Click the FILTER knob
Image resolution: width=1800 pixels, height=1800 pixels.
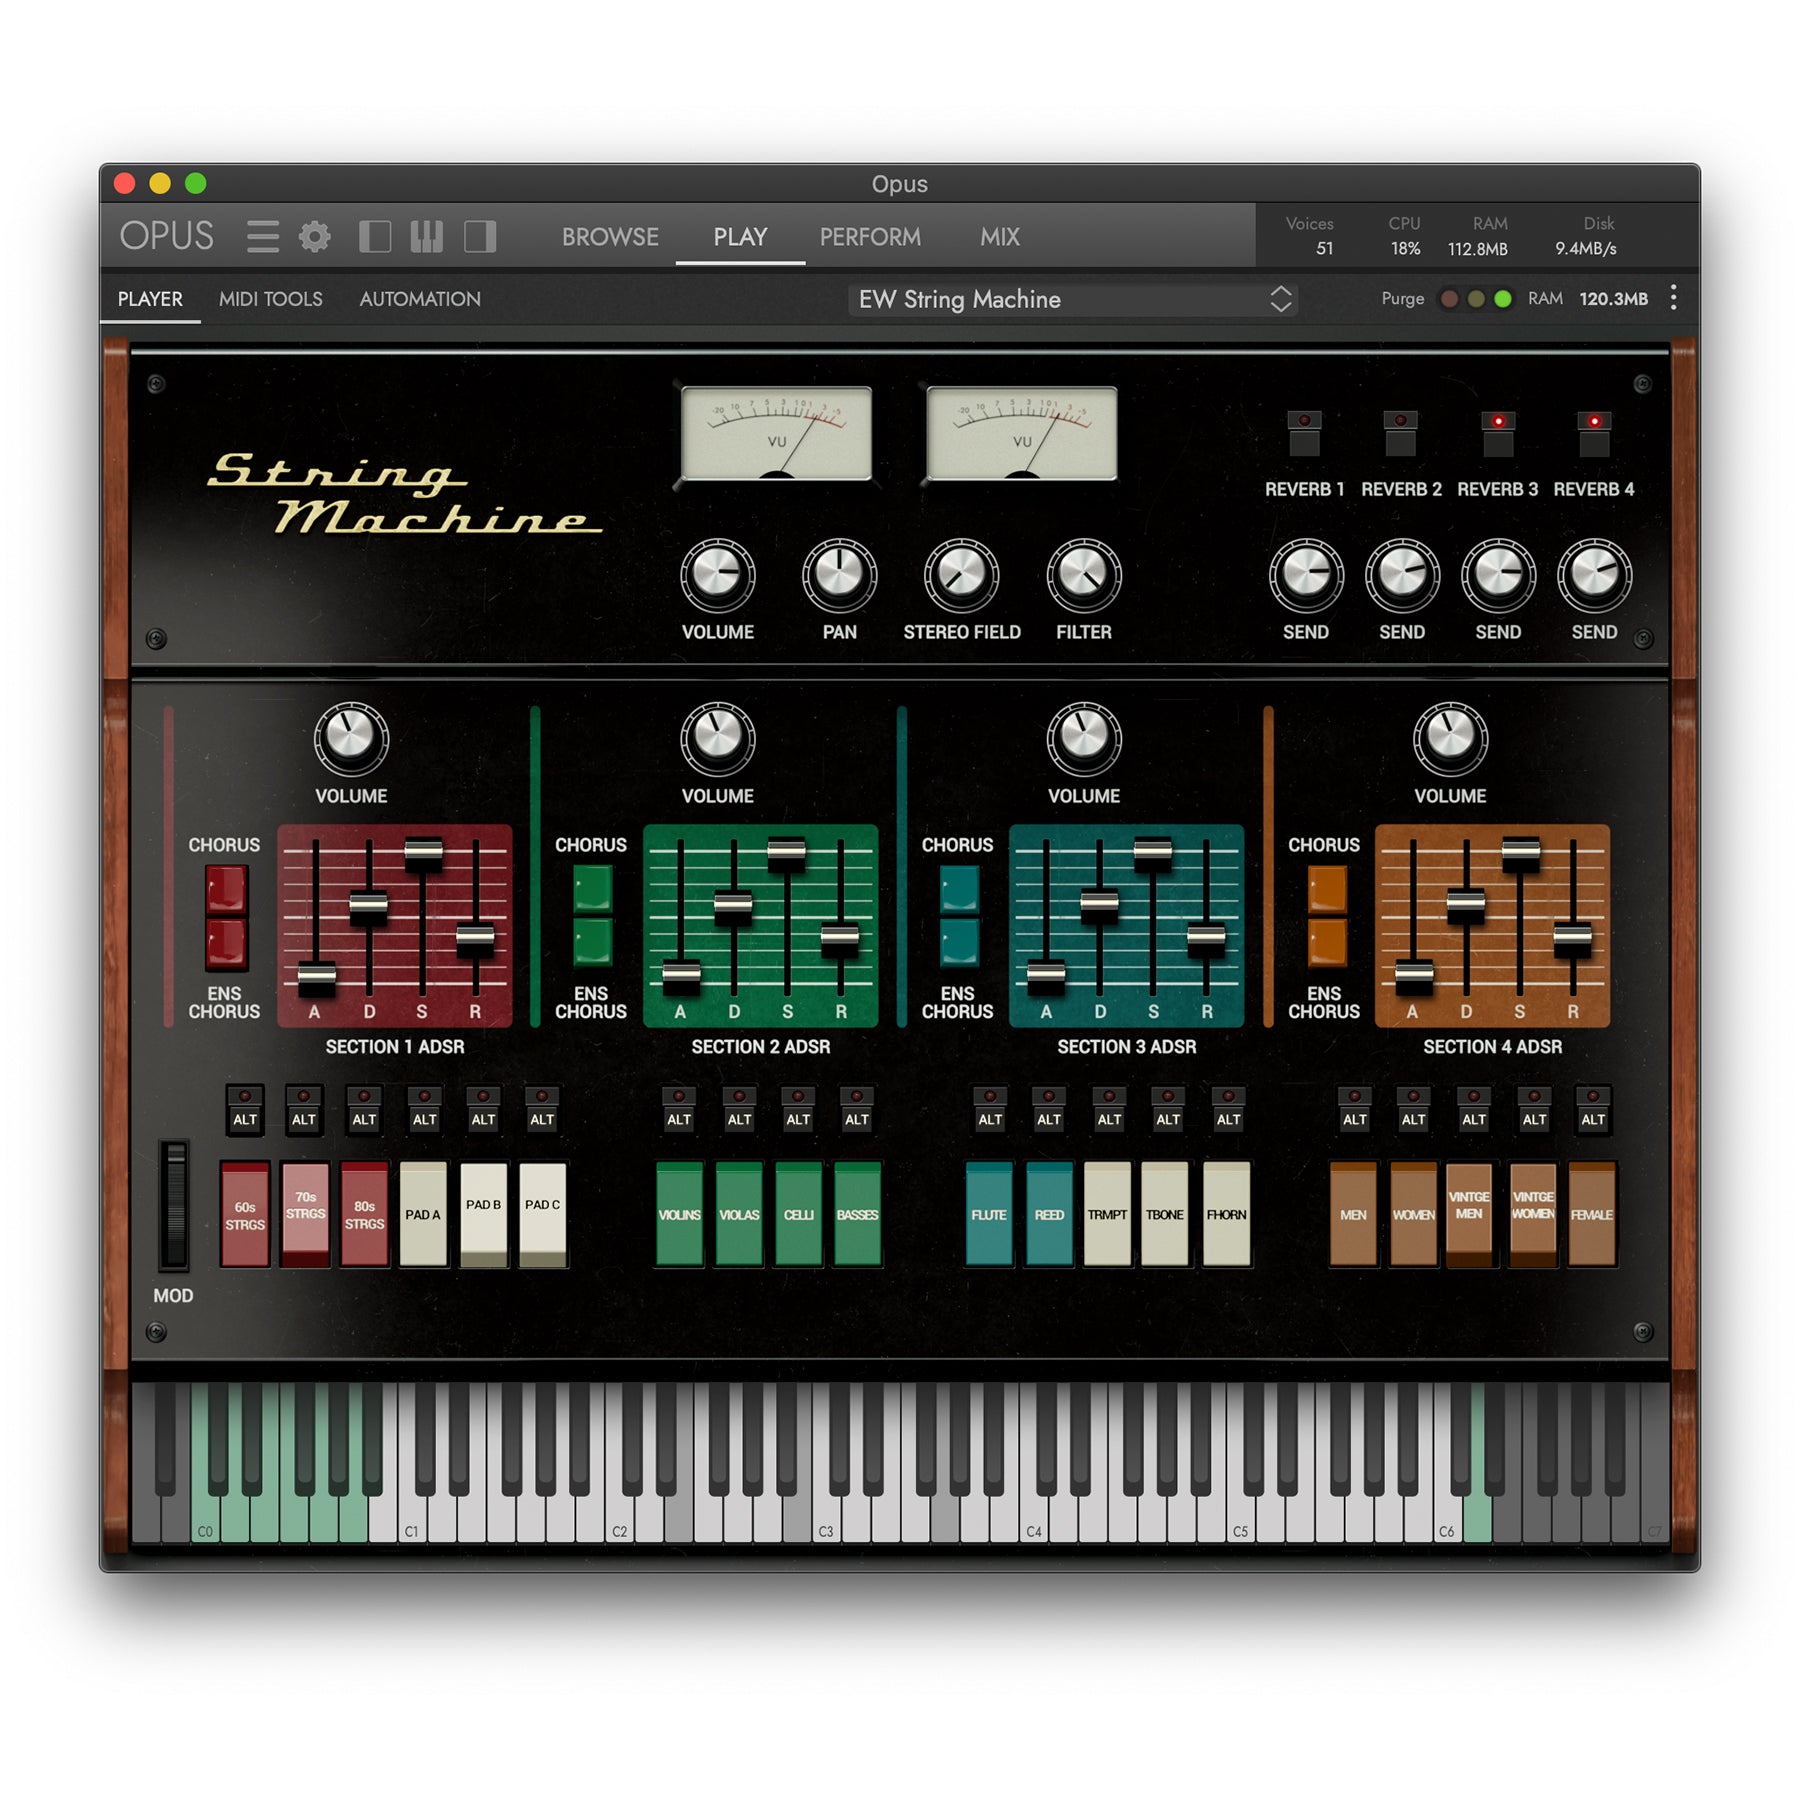pos(1083,575)
